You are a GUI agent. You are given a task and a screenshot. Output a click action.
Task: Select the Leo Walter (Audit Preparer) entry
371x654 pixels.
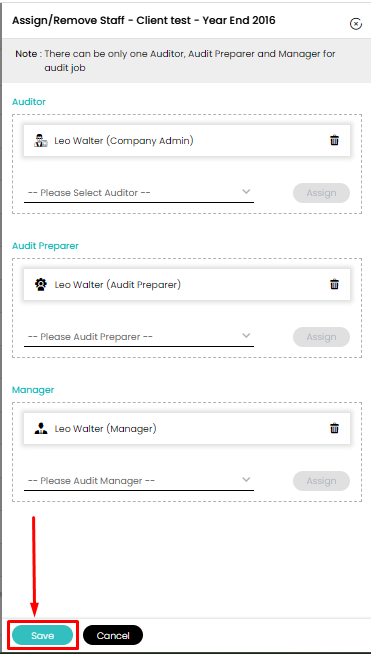pyautogui.click(x=187, y=284)
